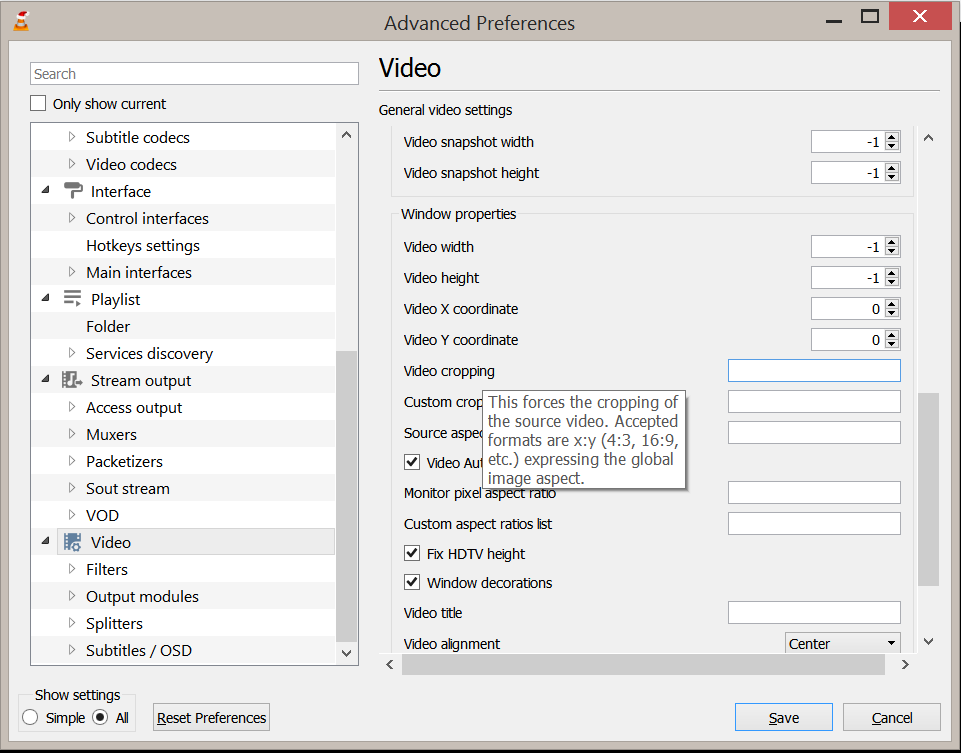Collapse the Stream output section
The image size is (961, 753).
pyautogui.click(x=46, y=379)
